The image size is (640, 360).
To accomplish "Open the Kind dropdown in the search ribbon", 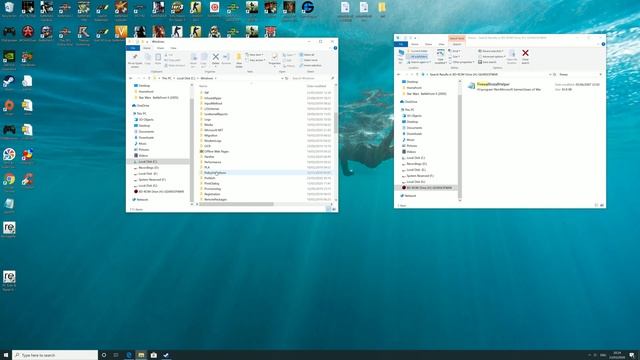I will coord(454,51).
